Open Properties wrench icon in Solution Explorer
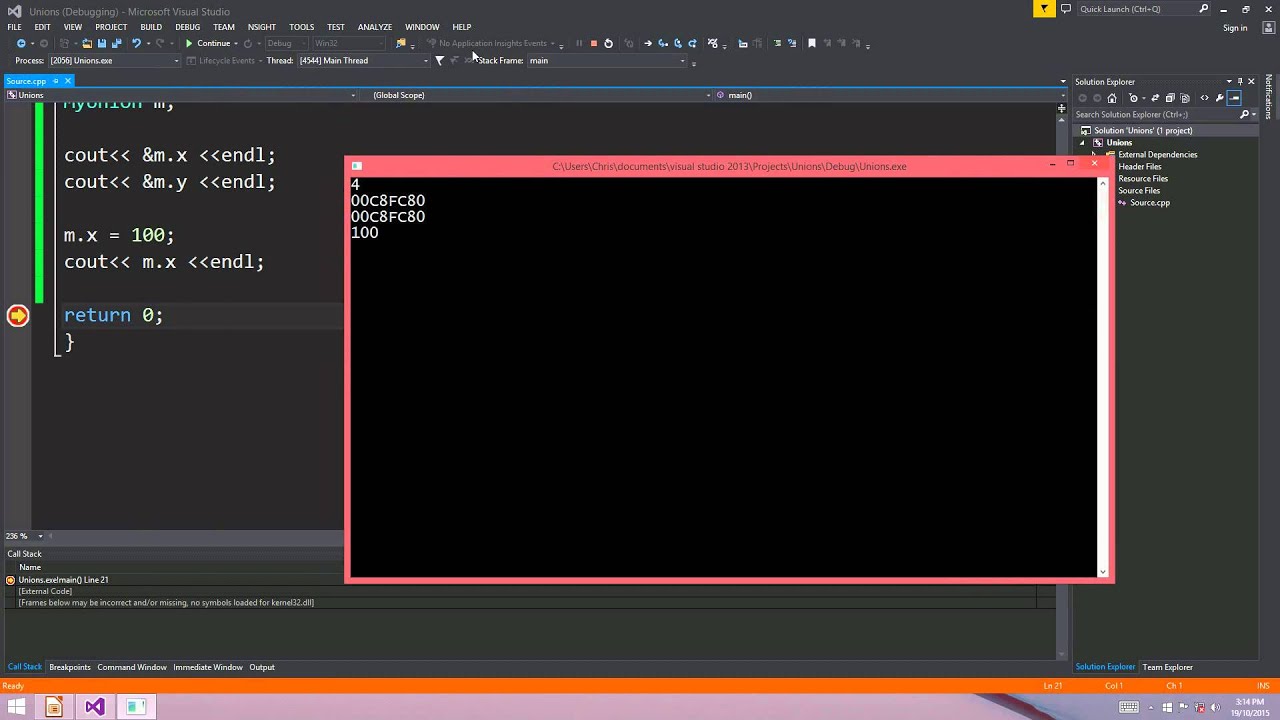 point(1219,98)
